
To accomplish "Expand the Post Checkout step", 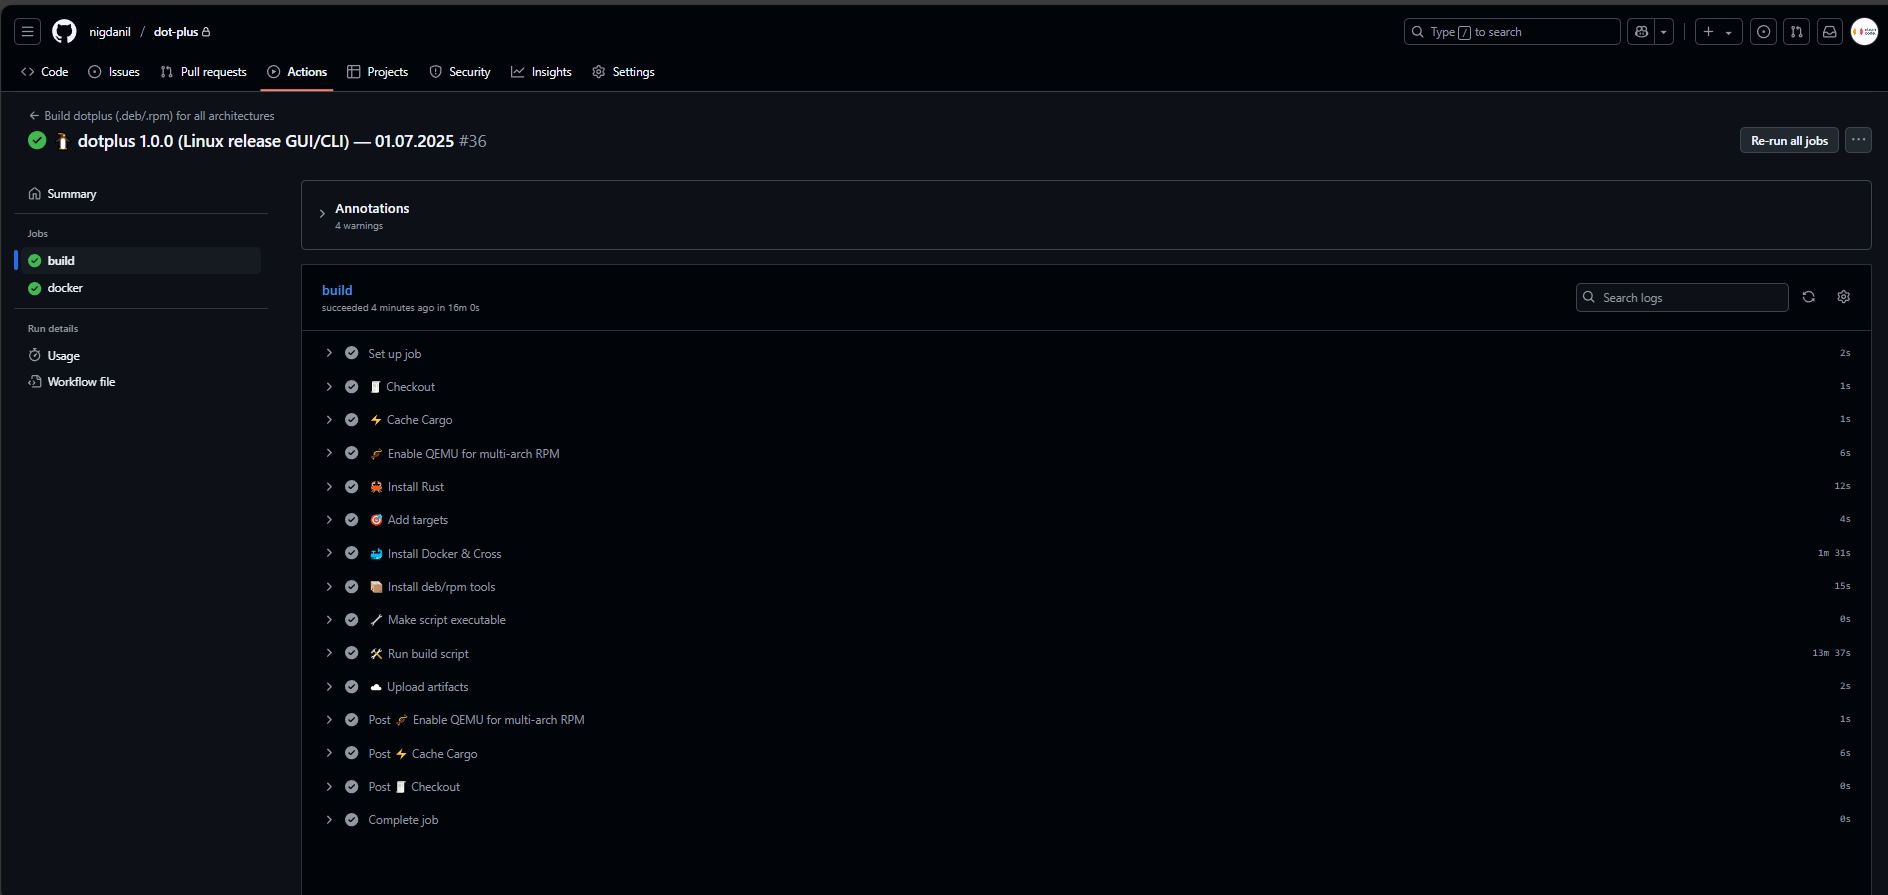I will pyautogui.click(x=1086, y=787).
